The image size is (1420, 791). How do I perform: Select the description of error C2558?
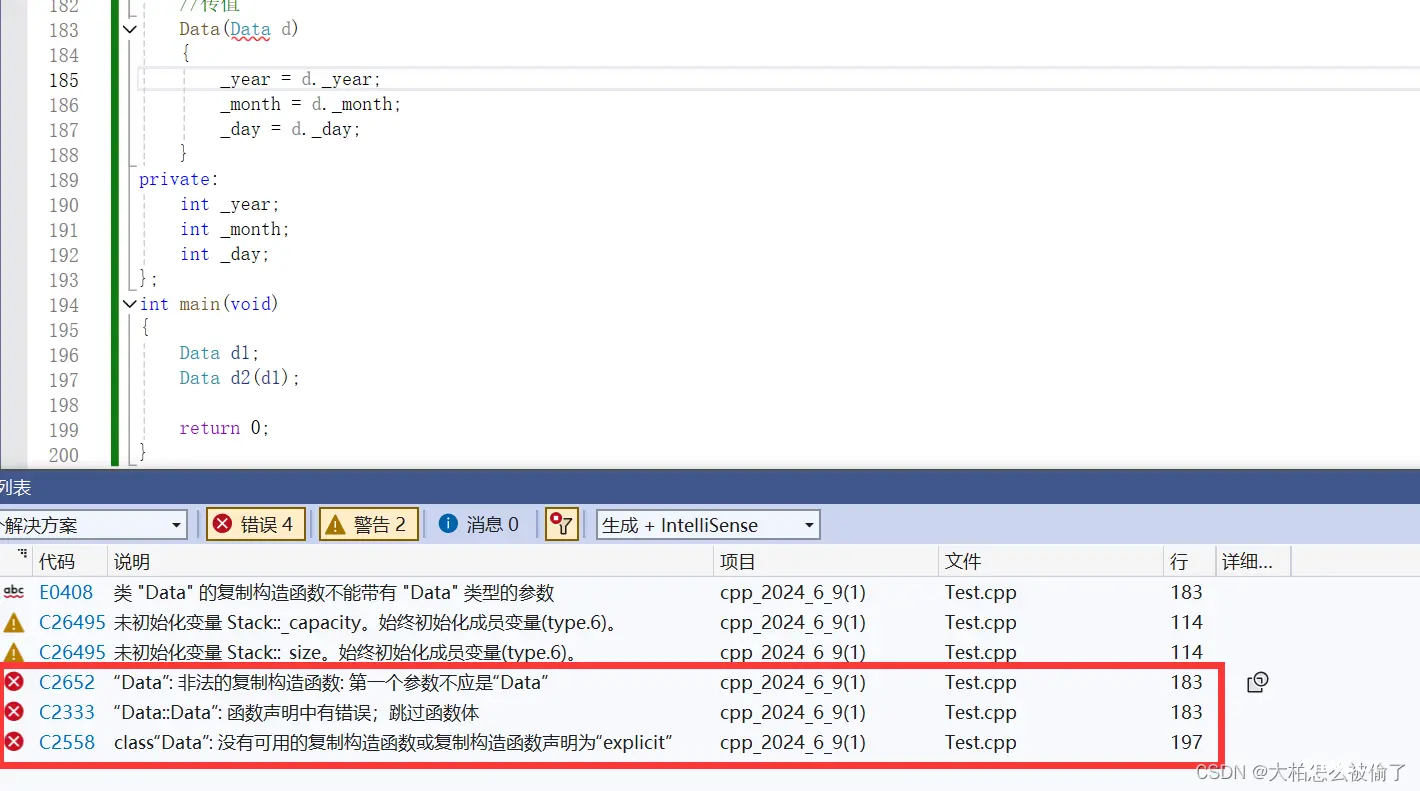click(393, 742)
